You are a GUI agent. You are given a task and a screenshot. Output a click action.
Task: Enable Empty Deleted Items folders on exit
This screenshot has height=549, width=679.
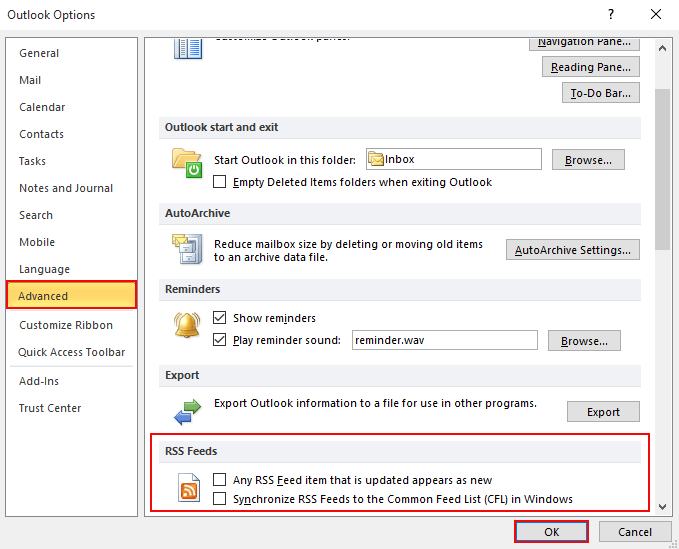(220, 181)
